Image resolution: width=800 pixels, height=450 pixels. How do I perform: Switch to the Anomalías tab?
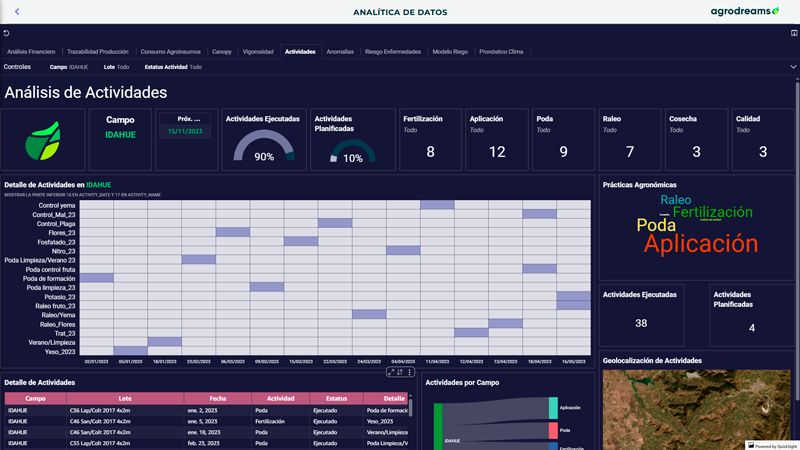[x=340, y=51]
